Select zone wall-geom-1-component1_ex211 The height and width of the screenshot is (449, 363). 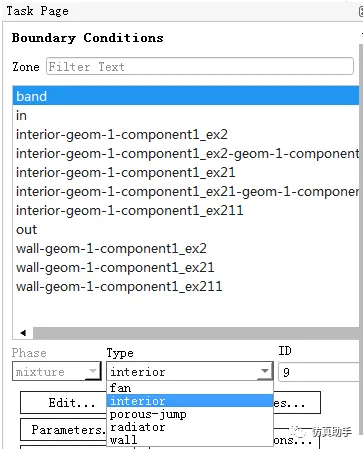point(186,286)
